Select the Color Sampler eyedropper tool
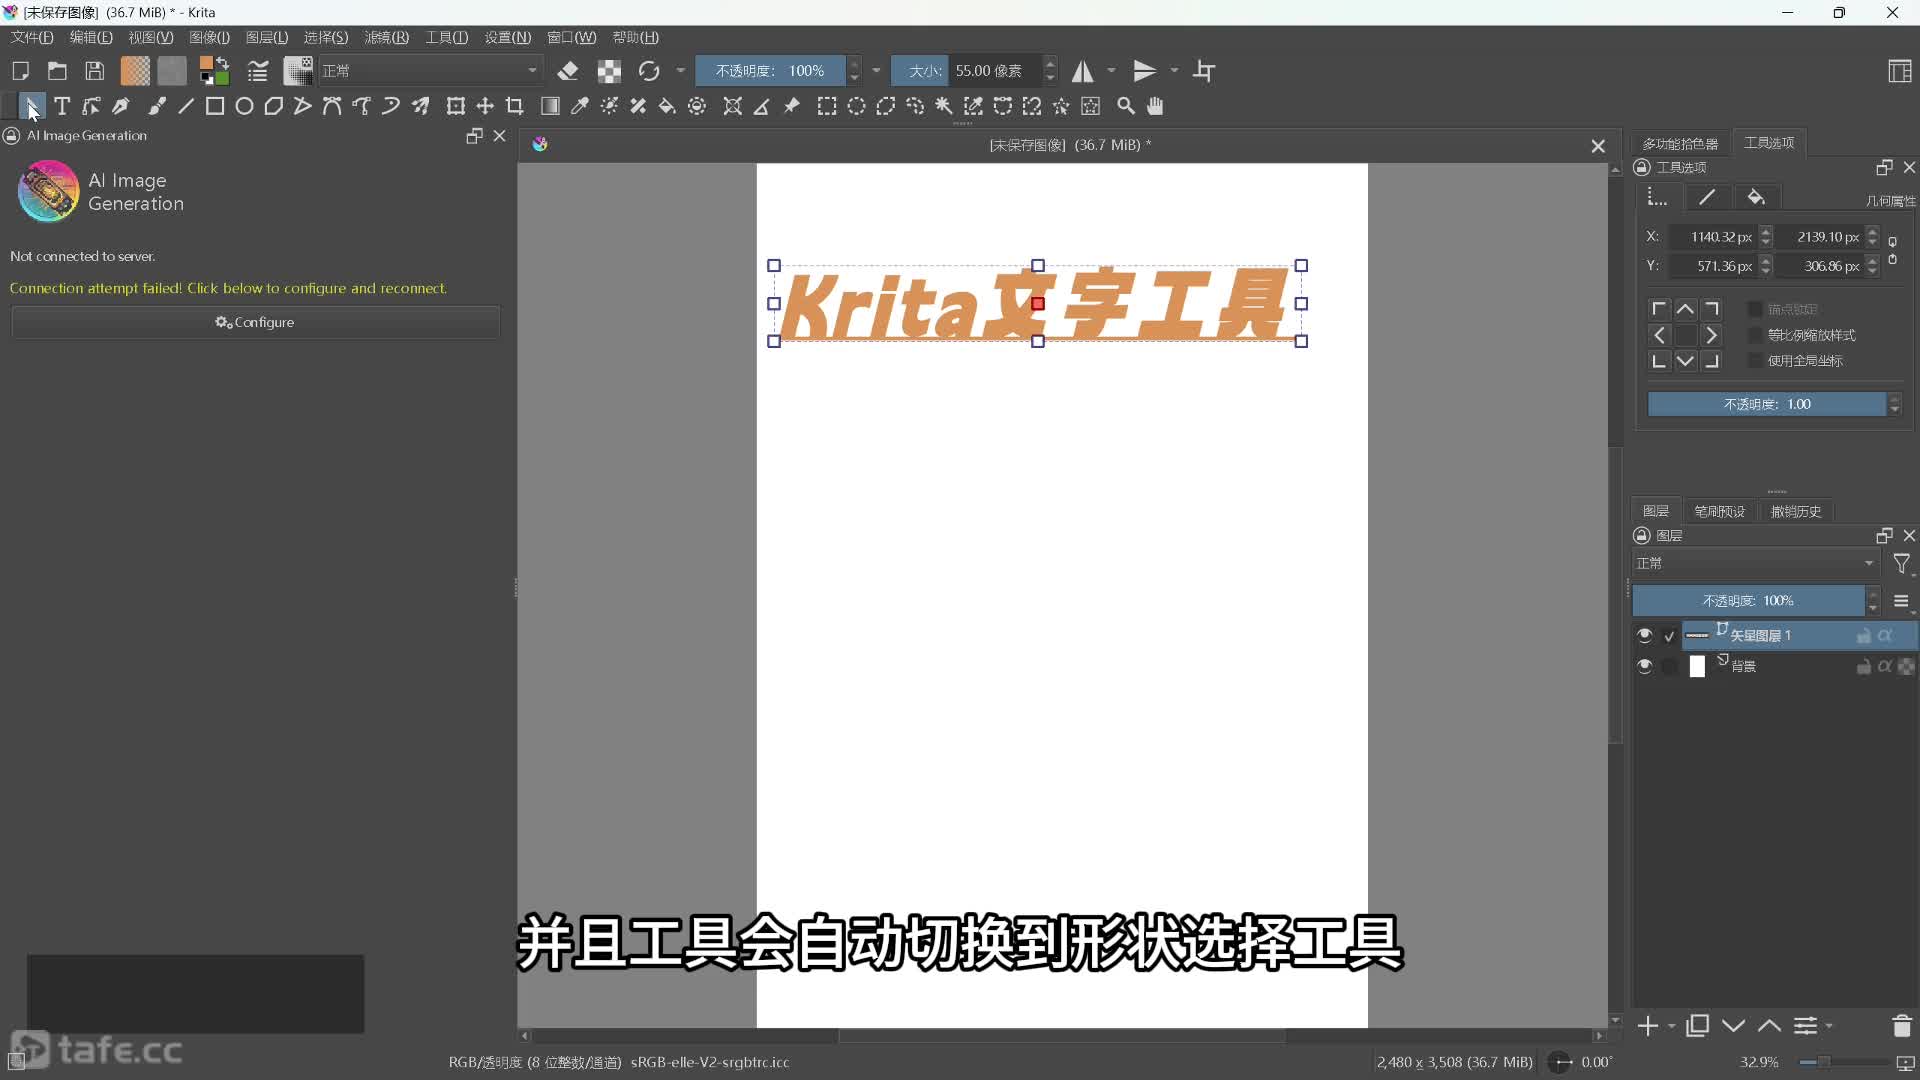The height and width of the screenshot is (1080, 1920). pyautogui.click(x=579, y=106)
